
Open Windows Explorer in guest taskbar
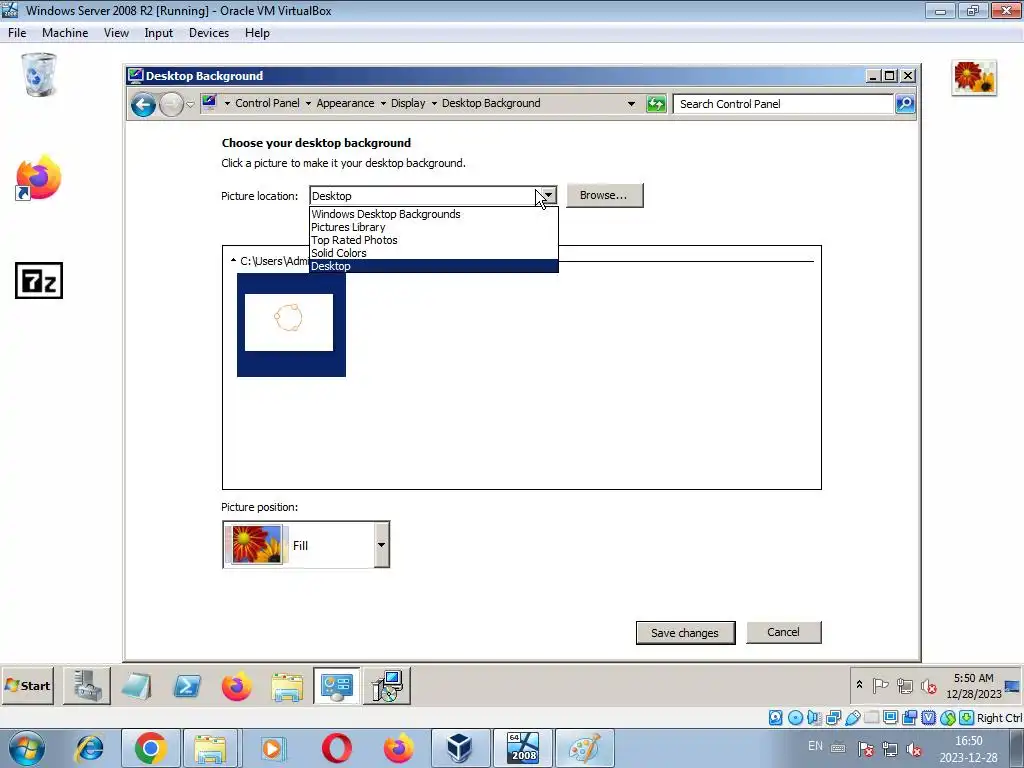[x=287, y=687]
